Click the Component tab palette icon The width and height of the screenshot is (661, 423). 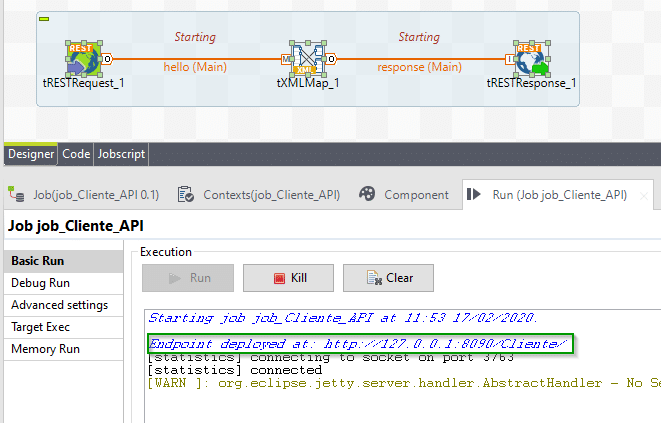pos(367,194)
